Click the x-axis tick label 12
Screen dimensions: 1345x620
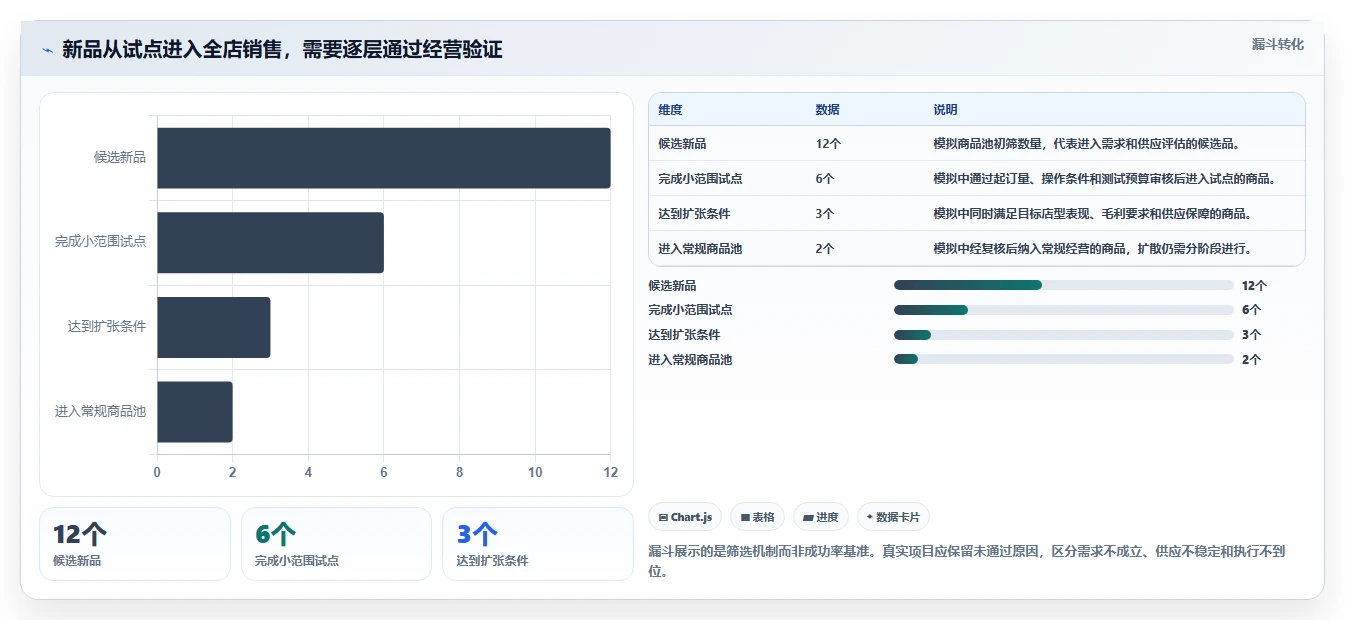pyautogui.click(x=610, y=473)
